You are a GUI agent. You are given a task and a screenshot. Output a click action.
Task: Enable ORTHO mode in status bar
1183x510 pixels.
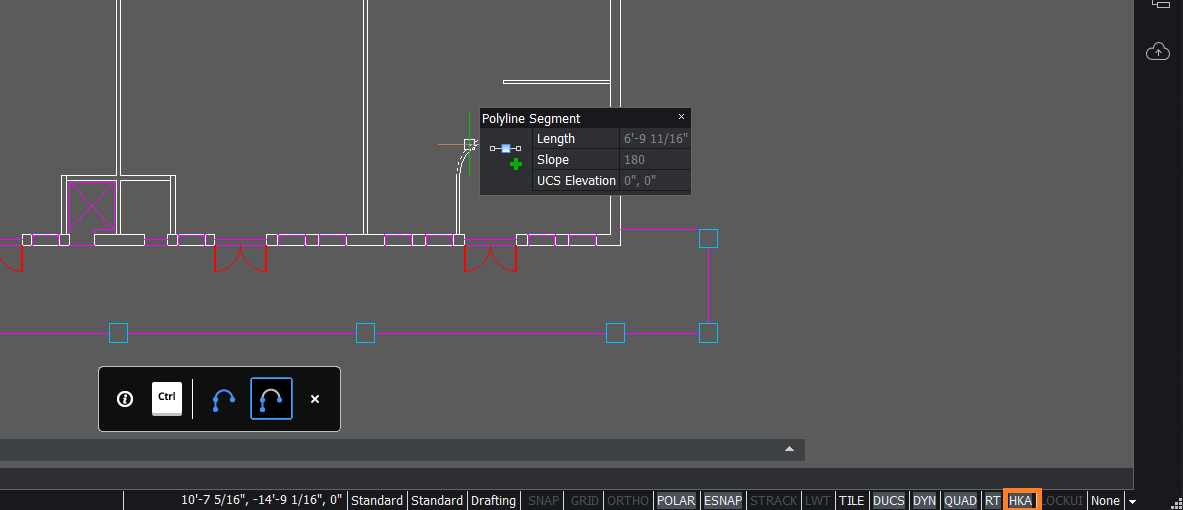(x=628, y=500)
